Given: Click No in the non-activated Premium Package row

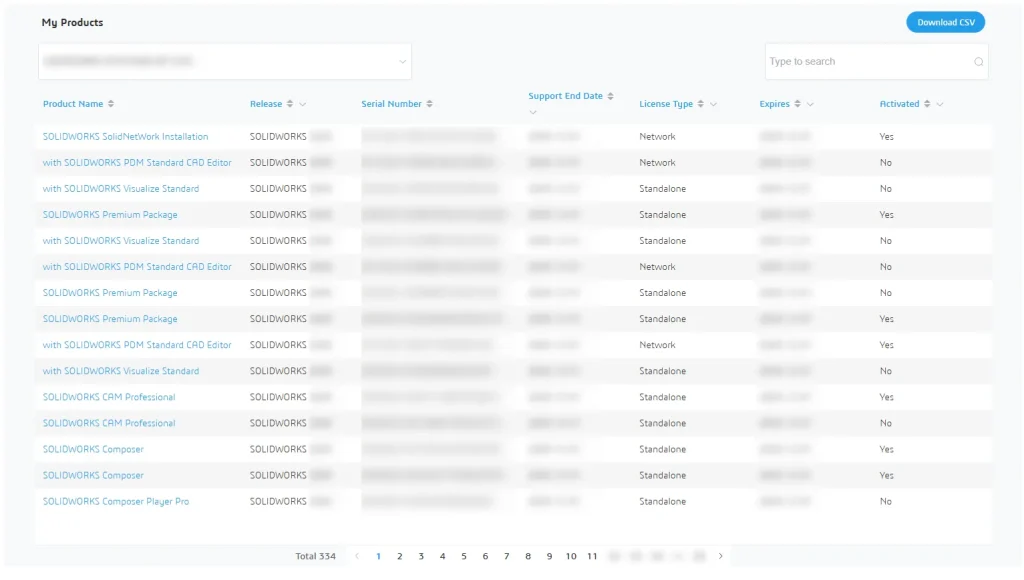Looking at the screenshot, I should 886,293.
